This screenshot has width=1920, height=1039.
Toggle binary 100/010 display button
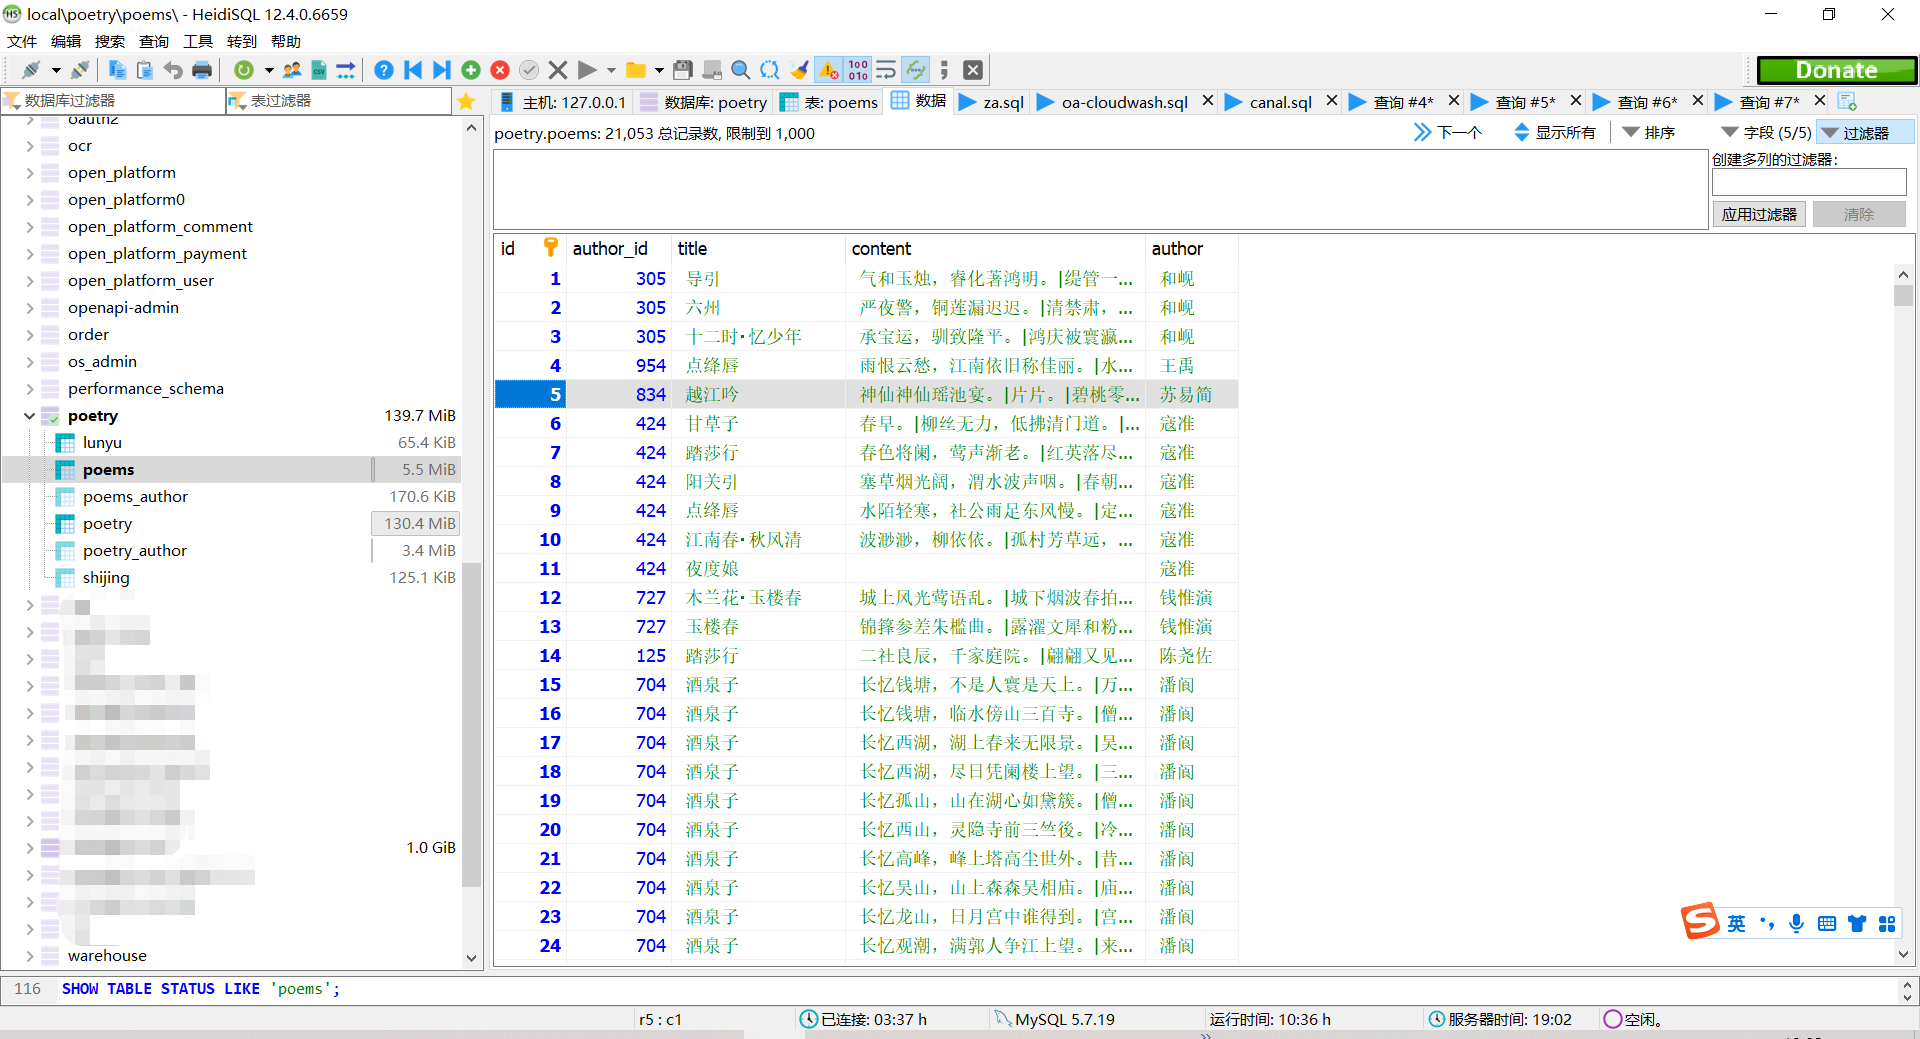858,70
